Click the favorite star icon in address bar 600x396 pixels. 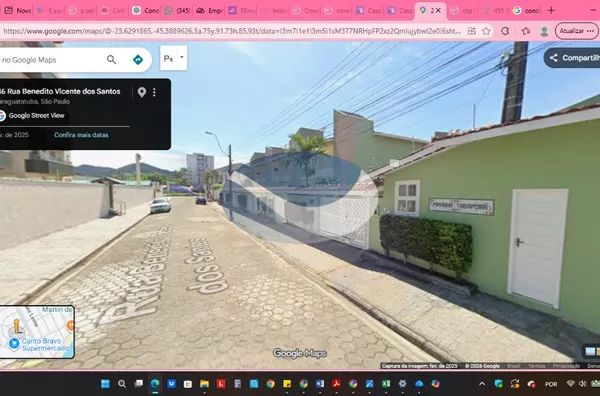(486, 31)
